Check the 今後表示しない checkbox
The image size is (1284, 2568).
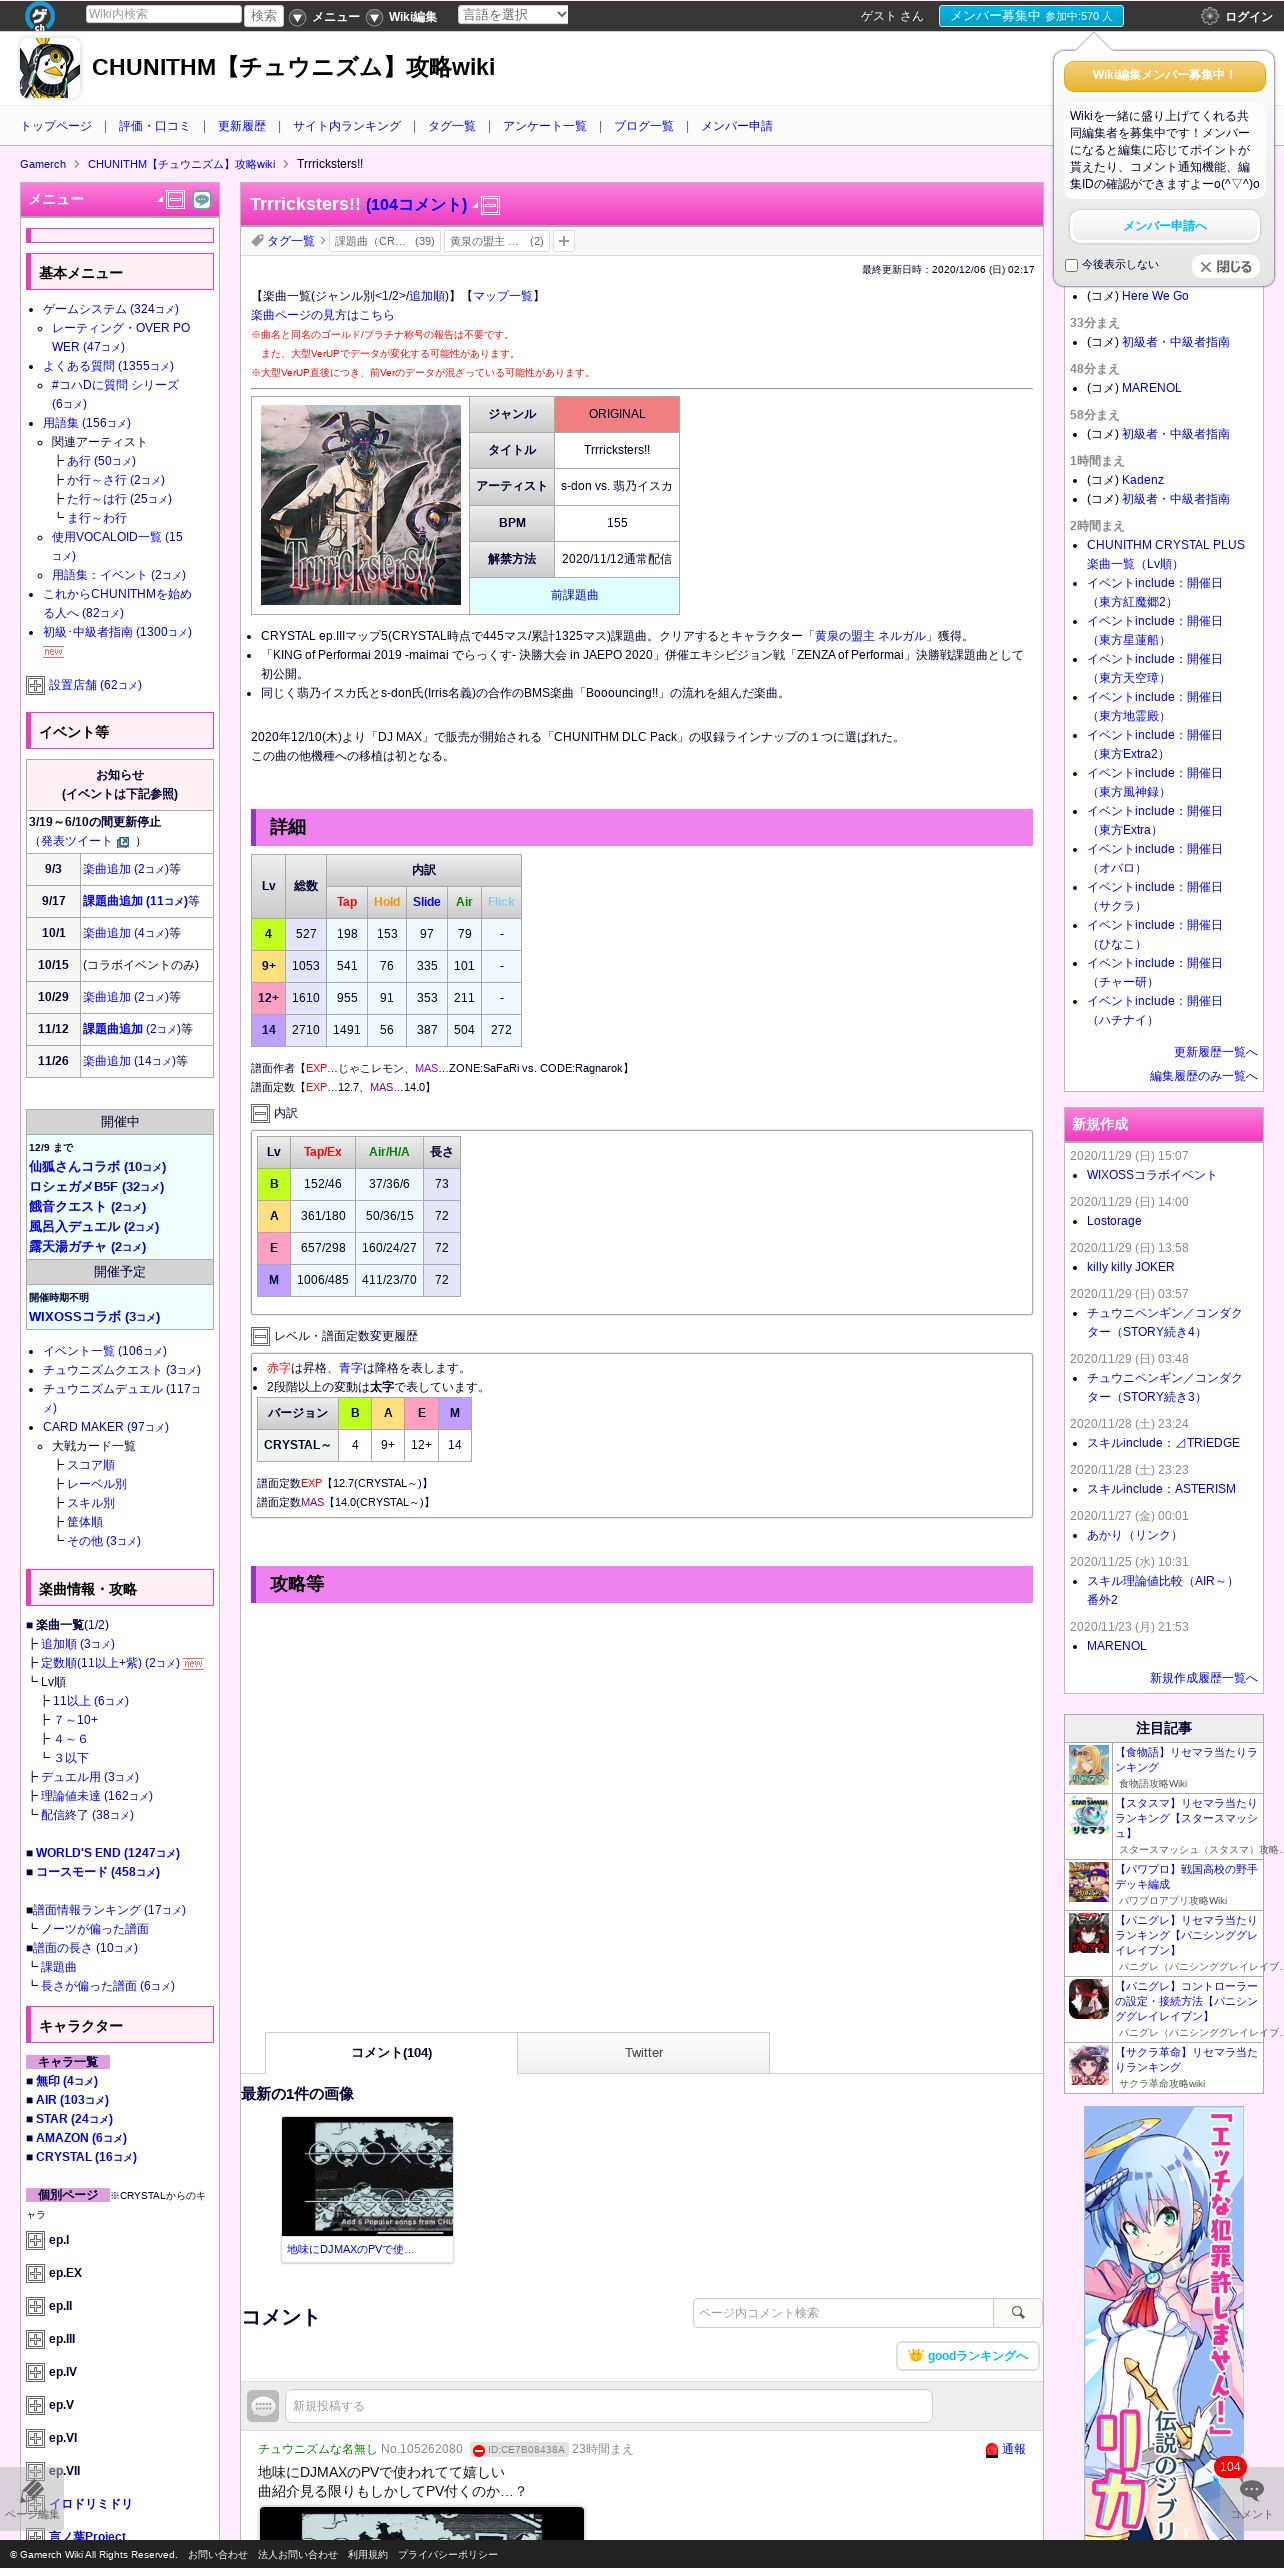pyautogui.click(x=1072, y=266)
